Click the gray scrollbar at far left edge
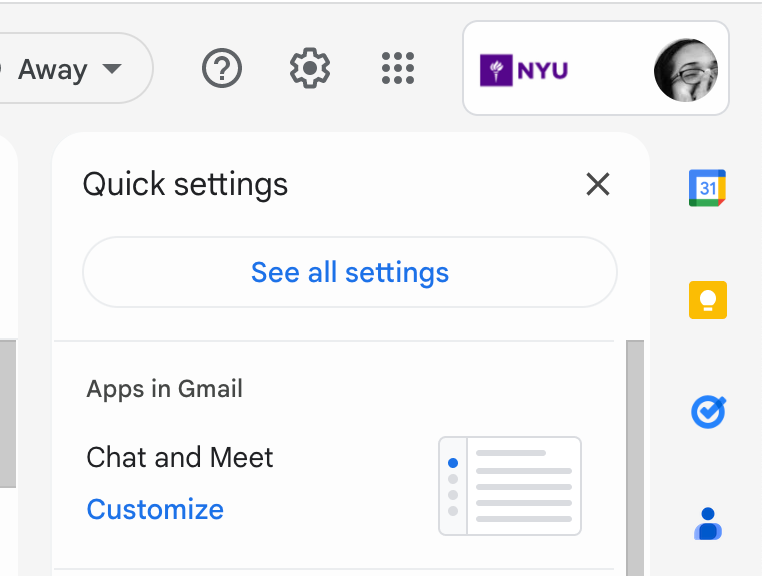Screen dimensions: 762x576 coord(7,412)
